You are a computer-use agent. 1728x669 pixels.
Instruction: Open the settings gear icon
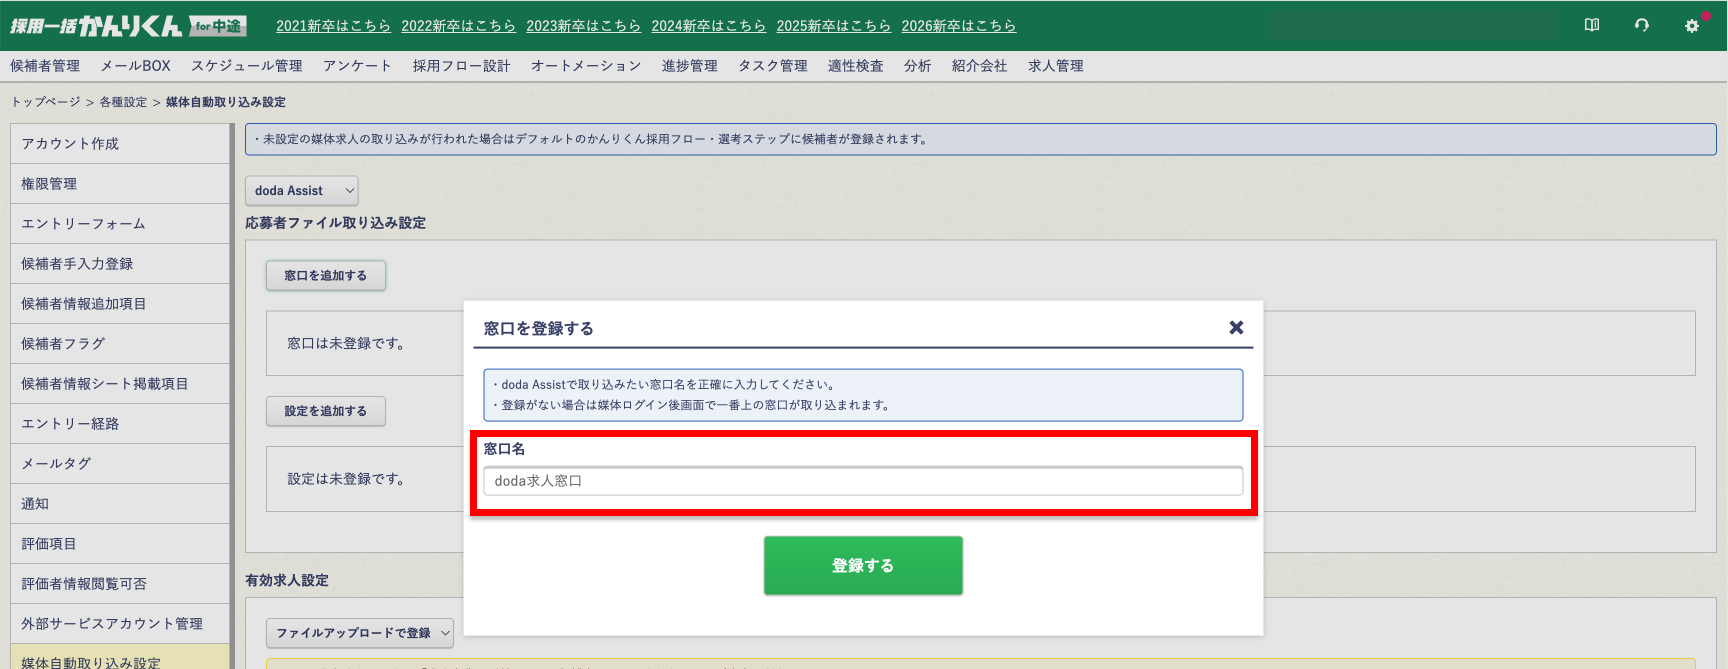1692,26
